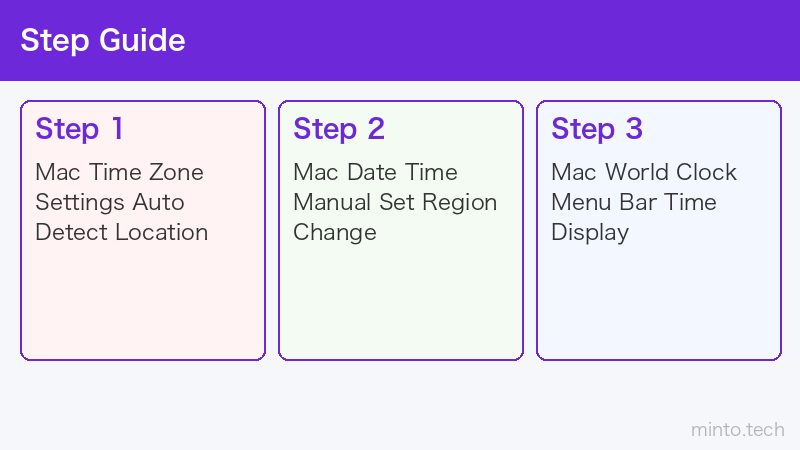The height and width of the screenshot is (450, 800).
Task: Click the Mac World Clock text
Action: [x=644, y=202]
